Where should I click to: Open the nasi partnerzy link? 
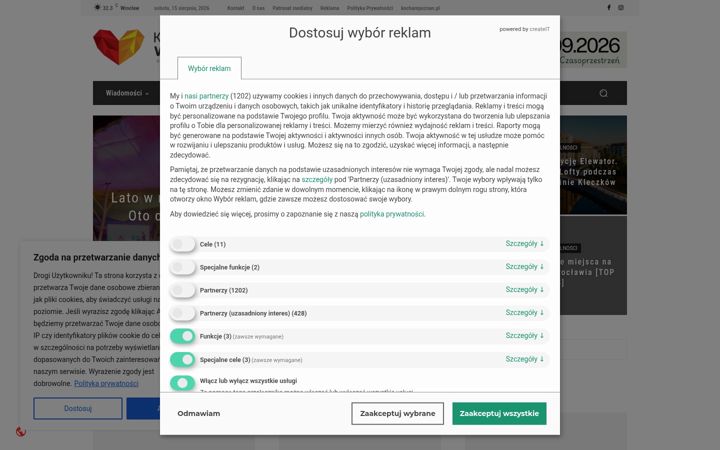click(206, 96)
